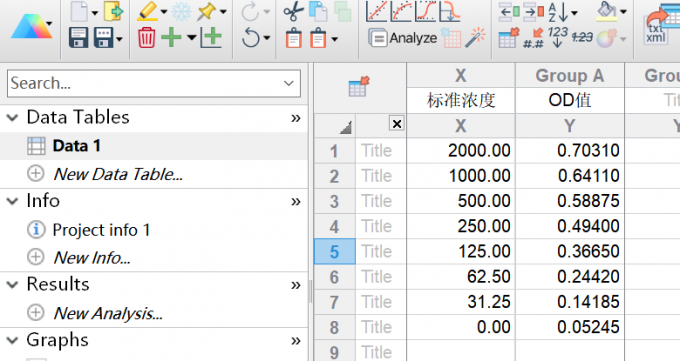Click the strikethrough 1.23 exclude icon
The width and height of the screenshot is (680, 361).
[582, 38]
